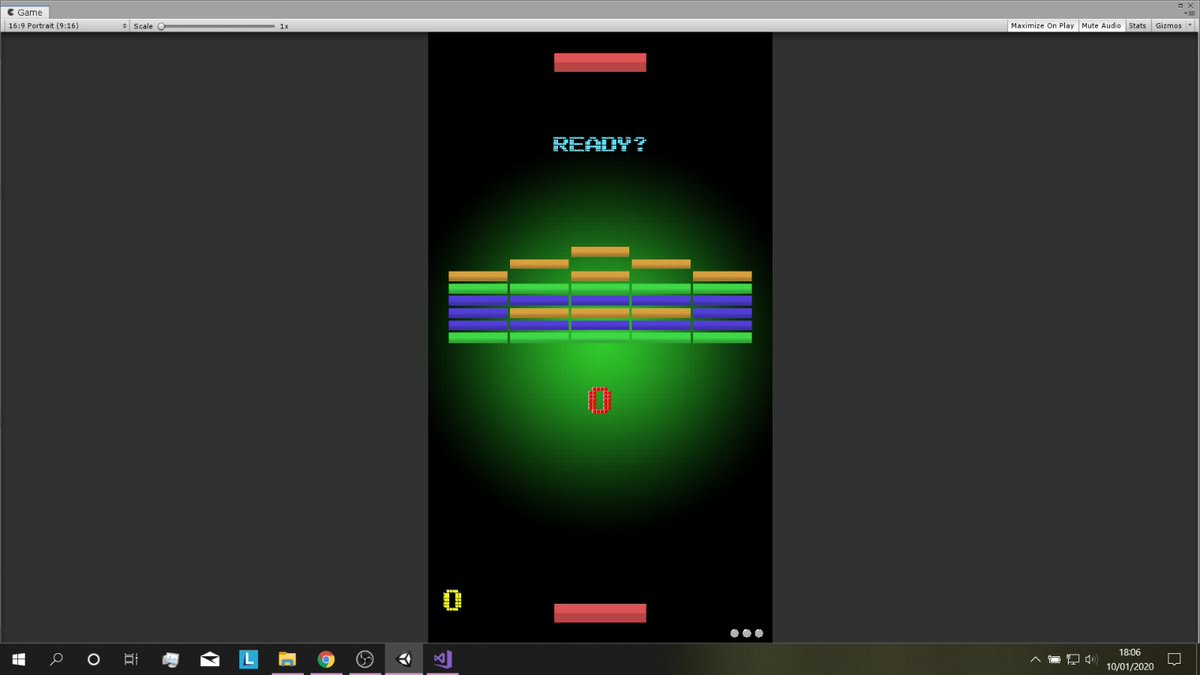Open the 16:9 Portrait aspect ratio dropdown
1200x675 pixels.
pos(67,25)
